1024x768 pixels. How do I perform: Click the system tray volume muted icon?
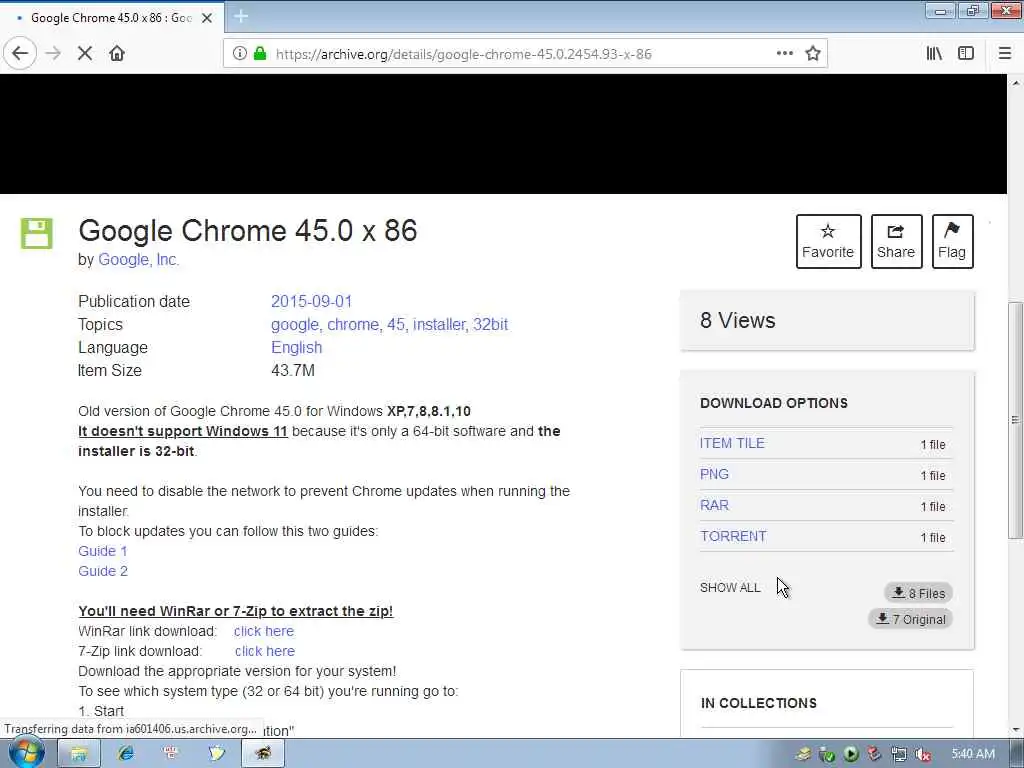923,754
